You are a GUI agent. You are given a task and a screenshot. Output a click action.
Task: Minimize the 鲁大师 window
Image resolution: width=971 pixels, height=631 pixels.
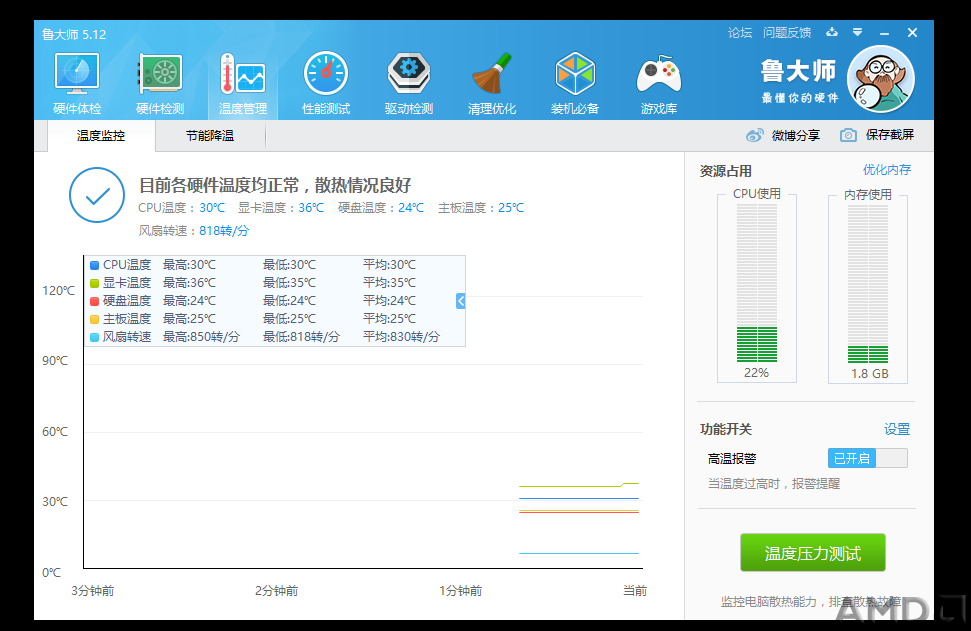point(884,33)
